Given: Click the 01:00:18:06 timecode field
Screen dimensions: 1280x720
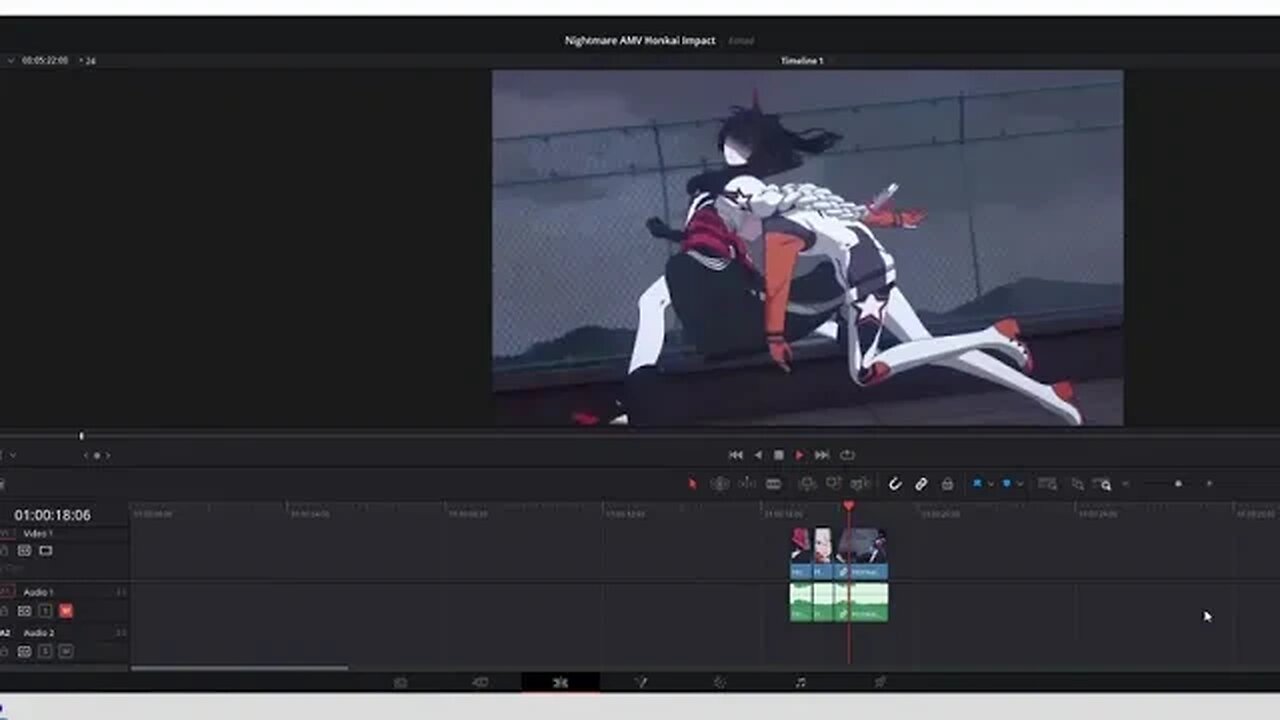Looking at the screenshot, I should pos(52,515).
